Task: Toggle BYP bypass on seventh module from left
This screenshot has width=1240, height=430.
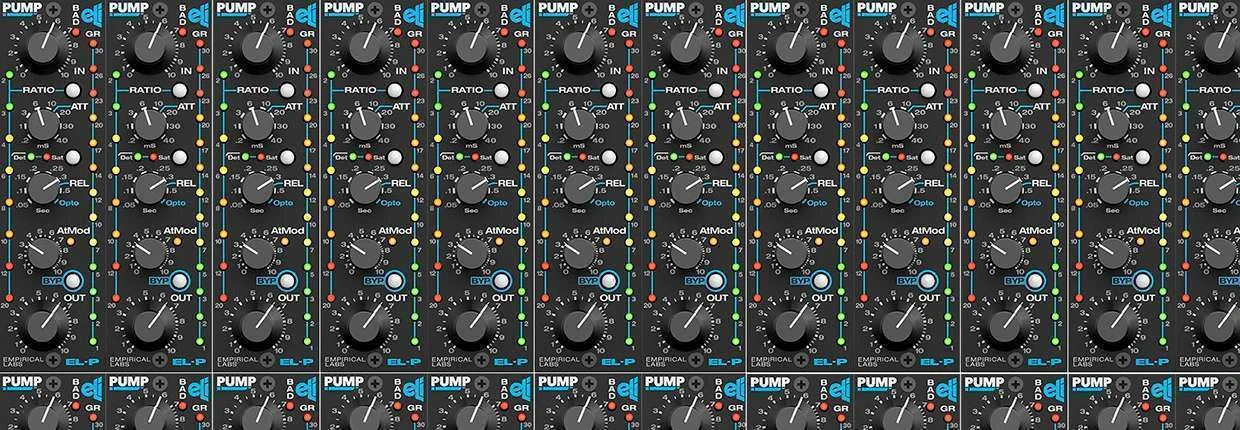Action: [716, 281]
